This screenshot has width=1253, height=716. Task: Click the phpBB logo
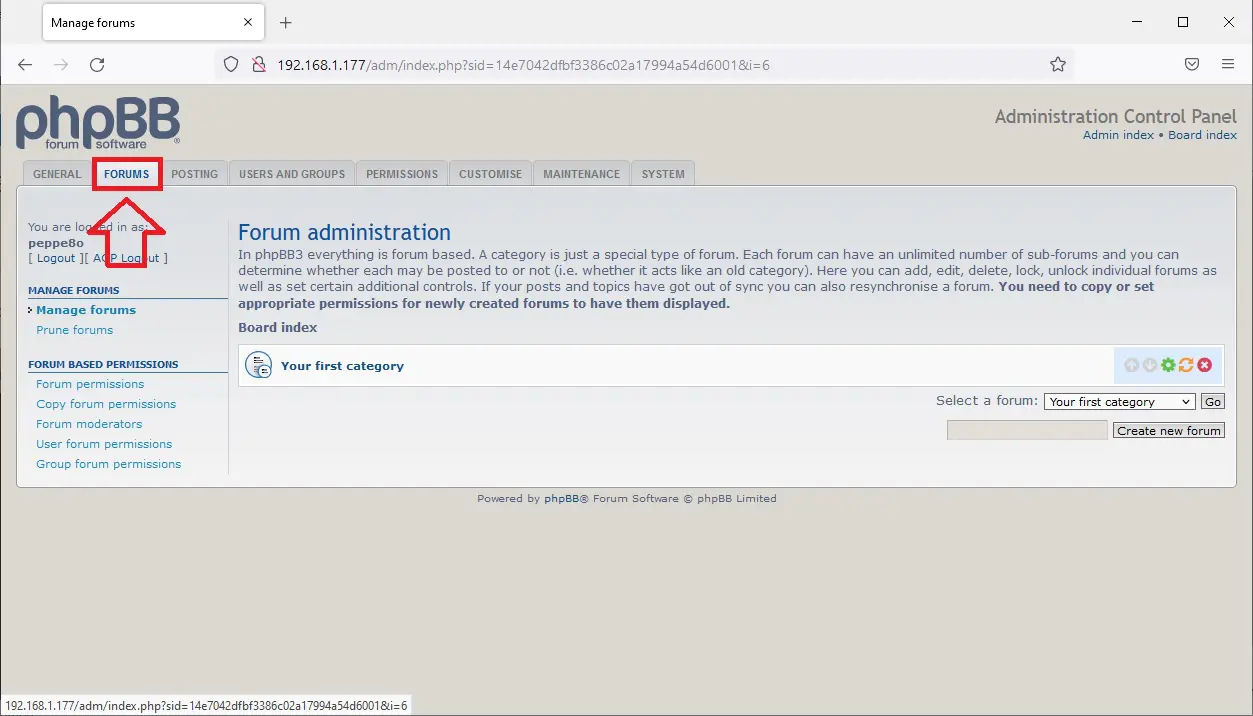(x=97, y=123)
